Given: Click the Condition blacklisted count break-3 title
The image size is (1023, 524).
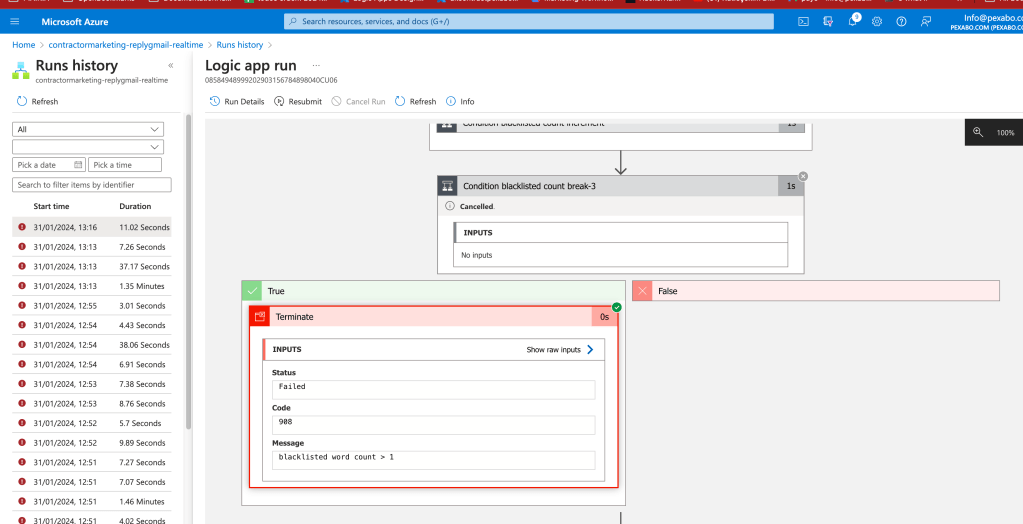Looking at the screenshot, I should pos(529,186).
